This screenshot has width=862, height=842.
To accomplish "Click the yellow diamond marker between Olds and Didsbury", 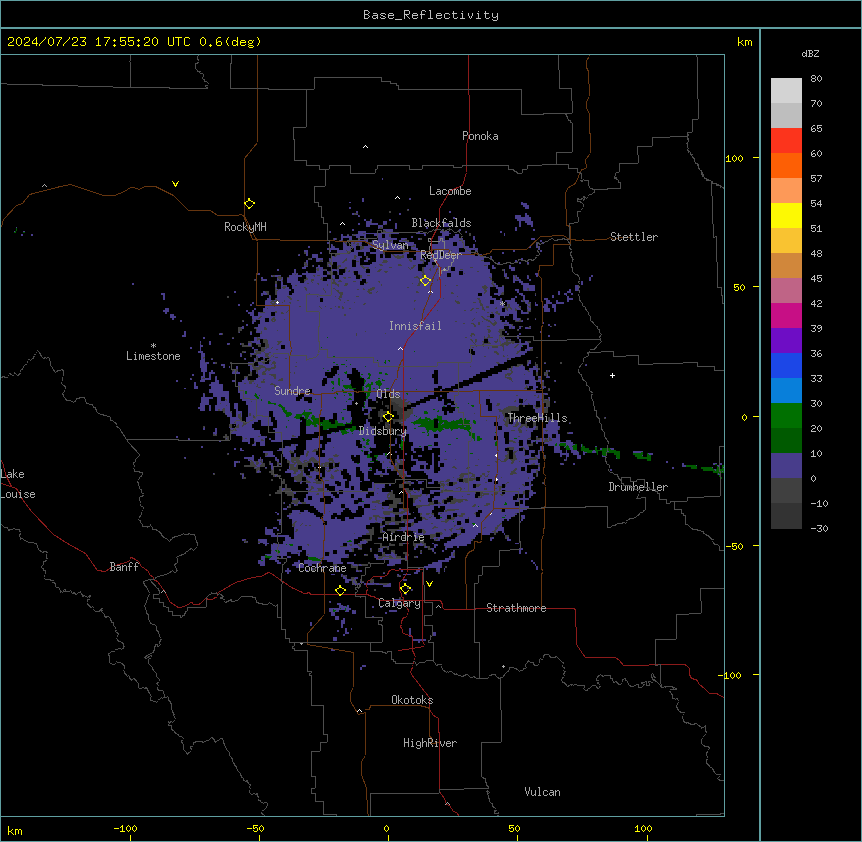I will pyautogui.click(x=388, y=417).
